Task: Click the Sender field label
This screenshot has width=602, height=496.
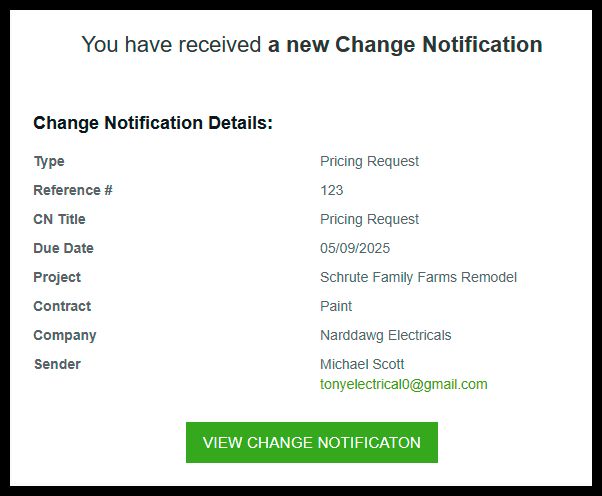Action: coord(58,364)
